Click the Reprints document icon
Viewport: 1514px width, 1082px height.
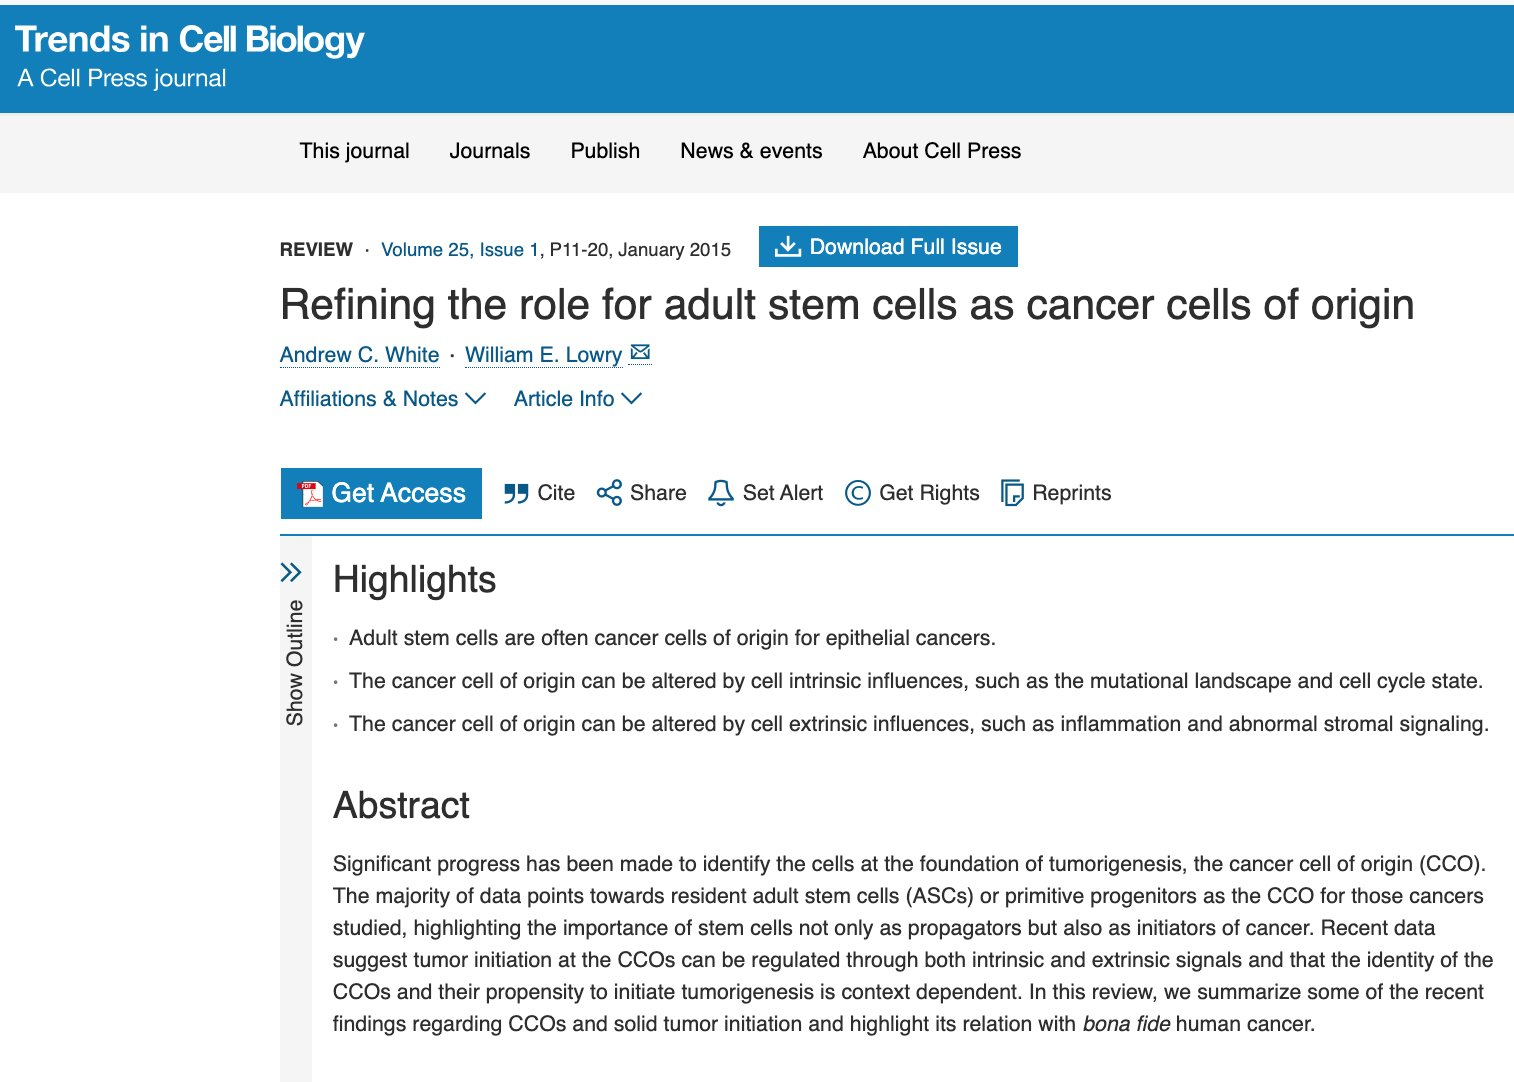(1012, 493)
